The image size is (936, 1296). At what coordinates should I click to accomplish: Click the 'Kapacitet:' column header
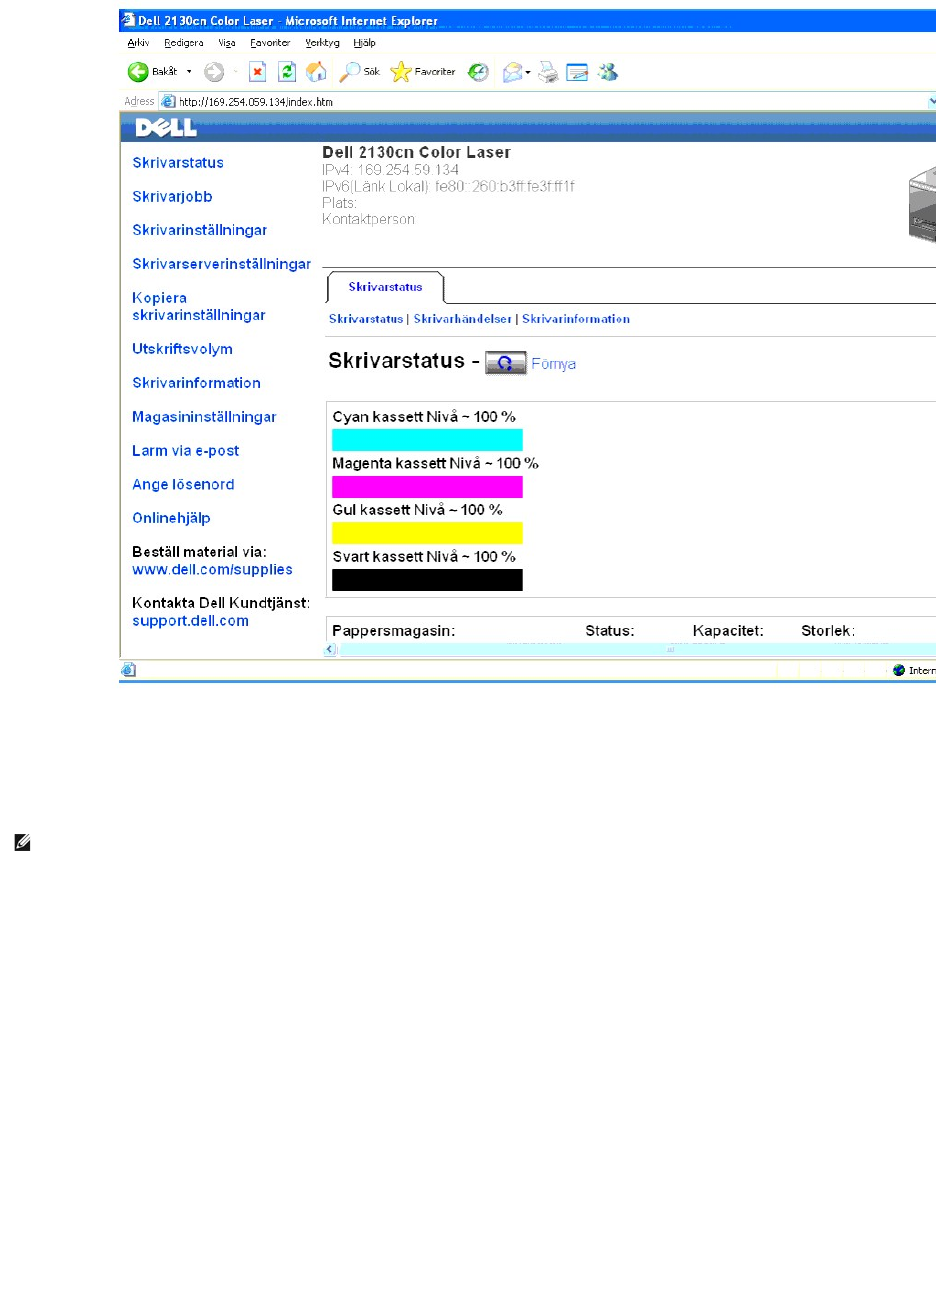click(728, 631)
